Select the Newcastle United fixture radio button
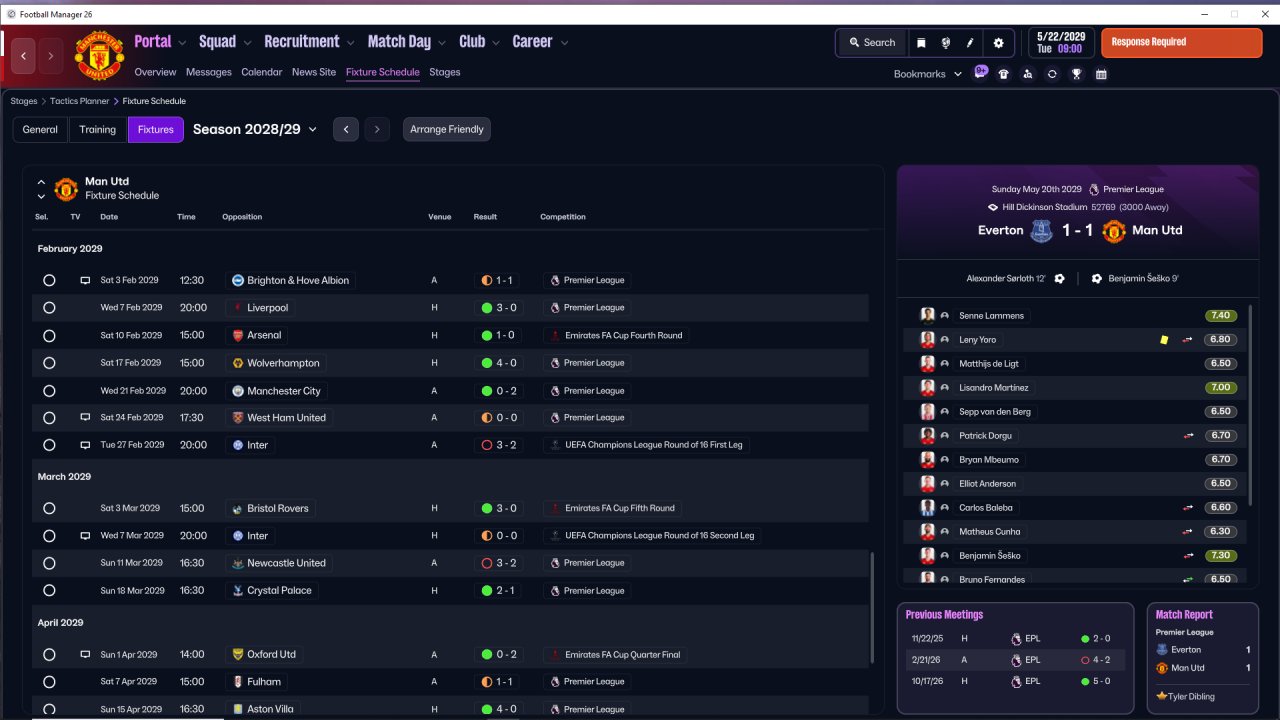 click(x=49, y=563)
